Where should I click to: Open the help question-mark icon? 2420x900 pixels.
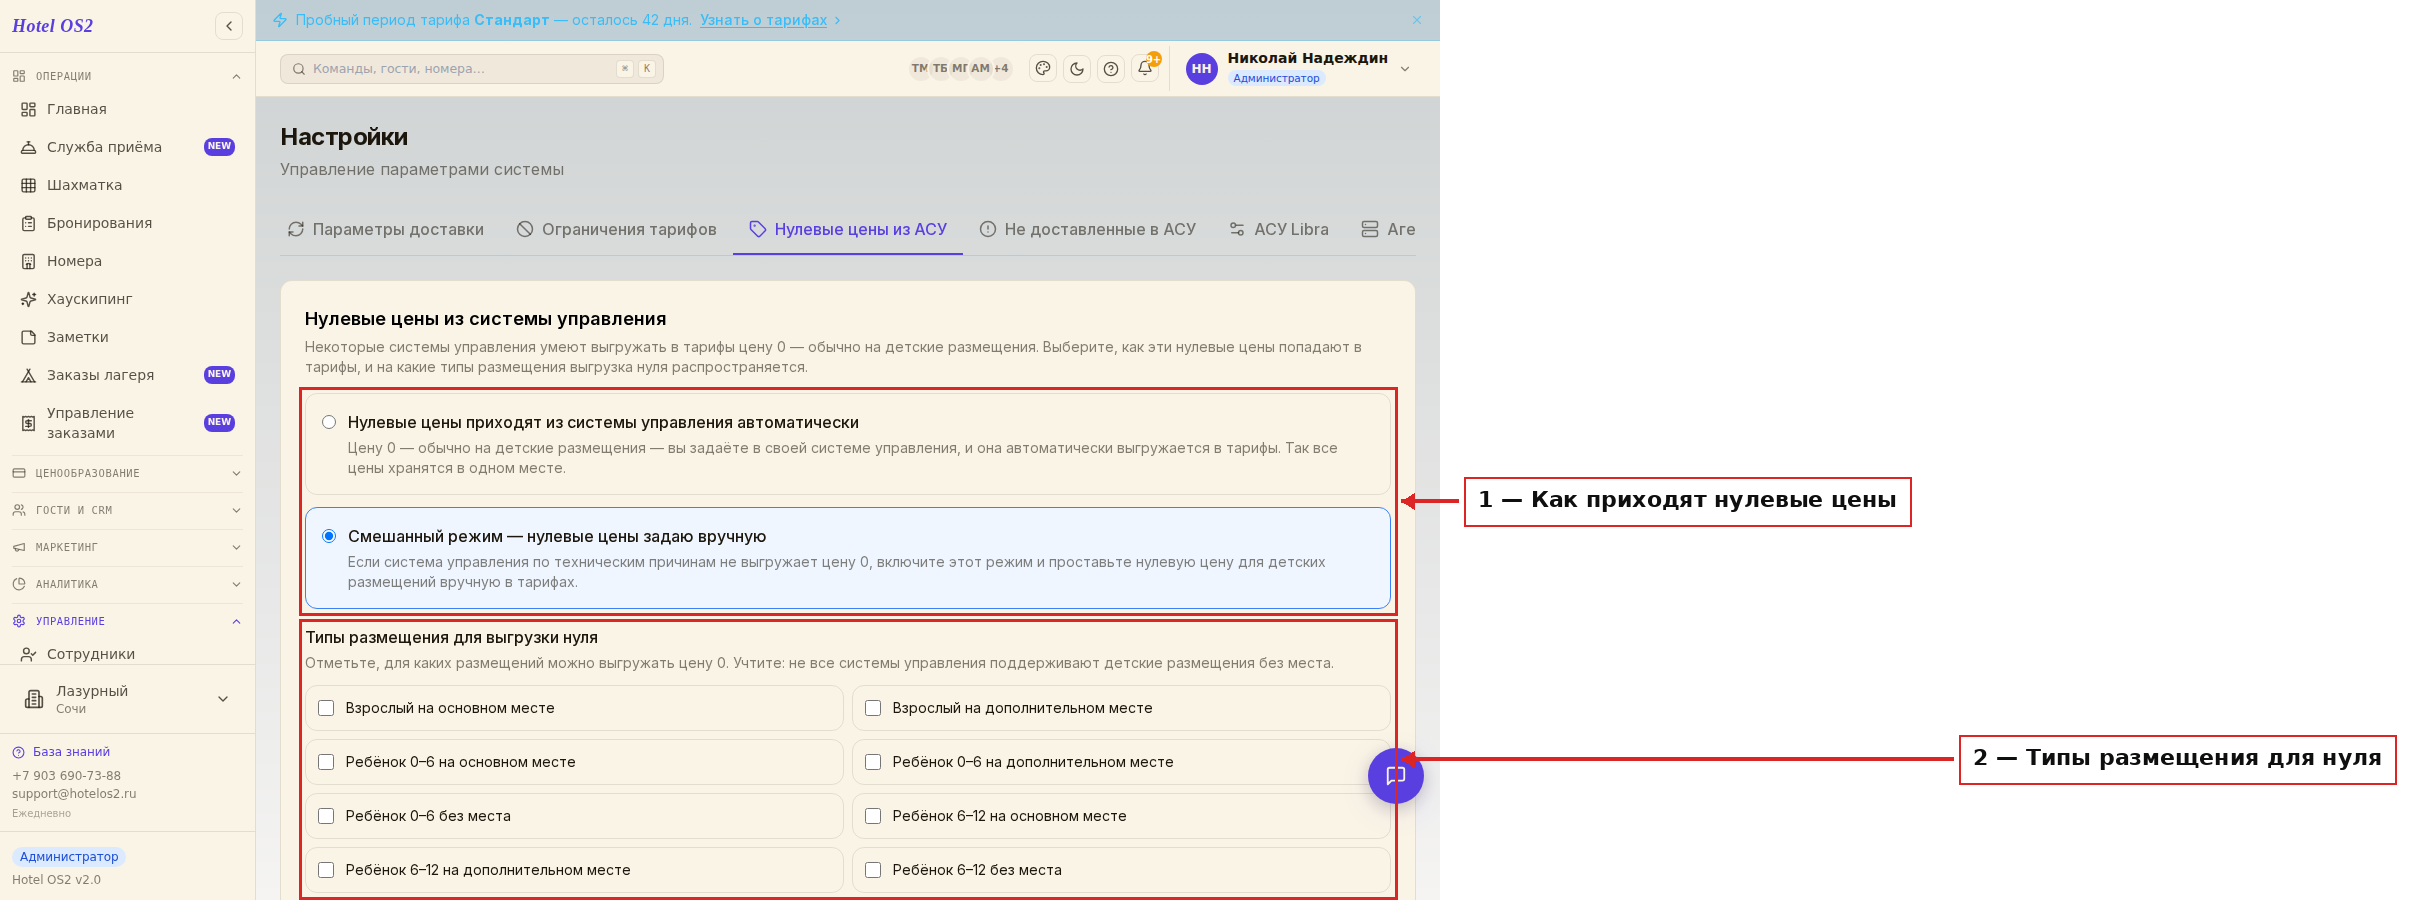(1111, 69)
